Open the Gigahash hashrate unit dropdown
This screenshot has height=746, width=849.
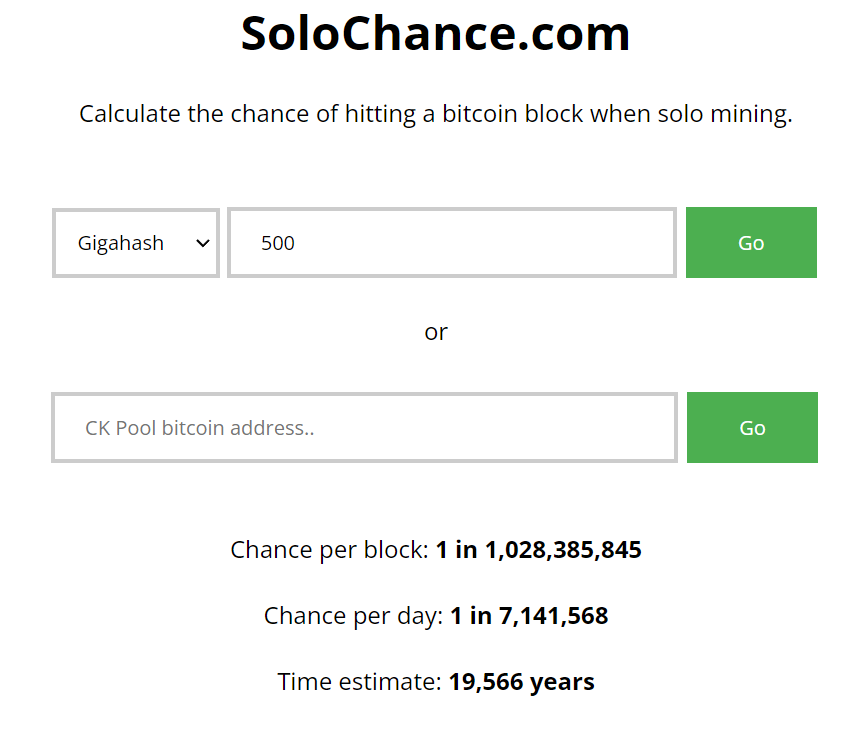click(x=136, y=243)
